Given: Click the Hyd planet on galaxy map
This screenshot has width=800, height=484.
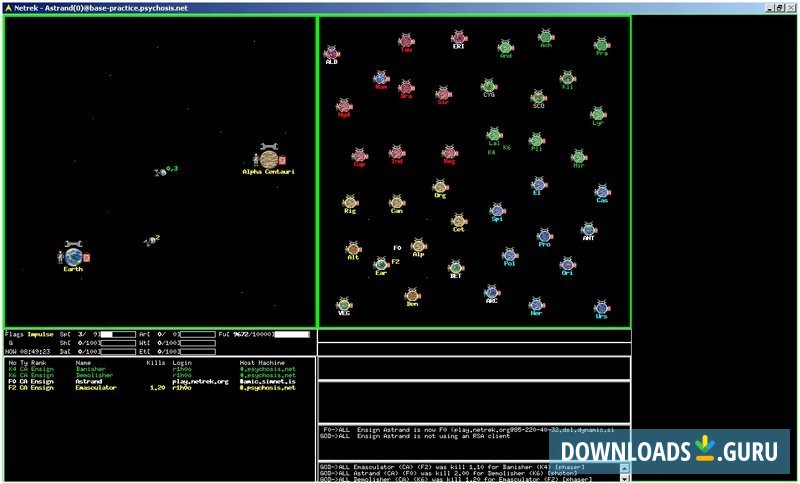Looking at the screenshot, I should (344, 105).
